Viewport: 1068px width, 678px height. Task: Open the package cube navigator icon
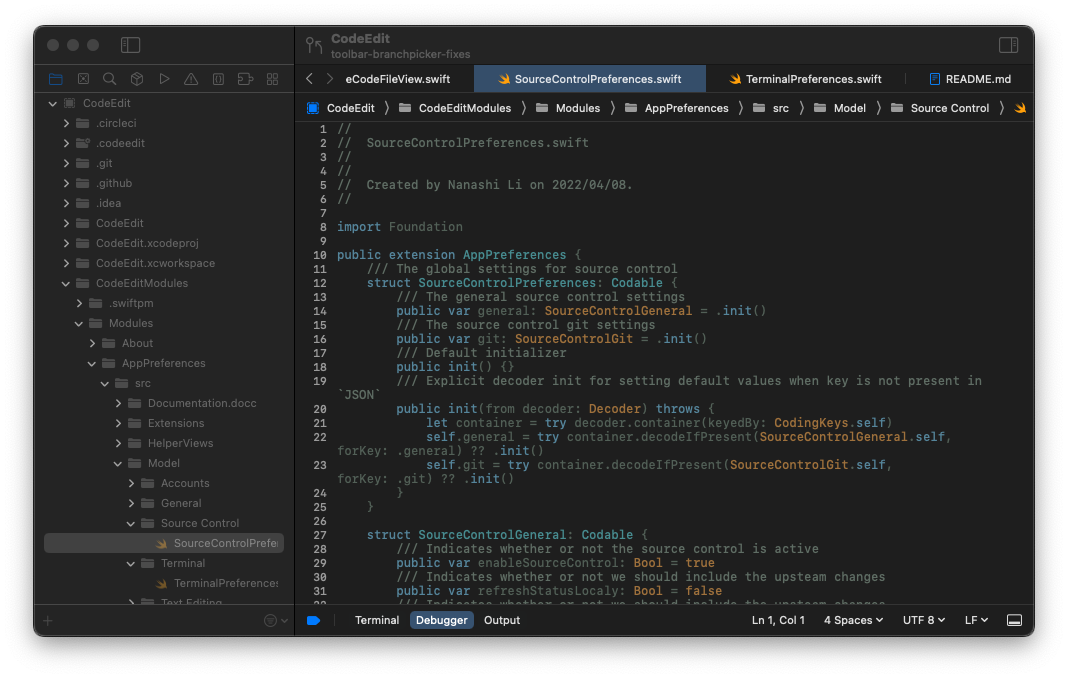137,78
